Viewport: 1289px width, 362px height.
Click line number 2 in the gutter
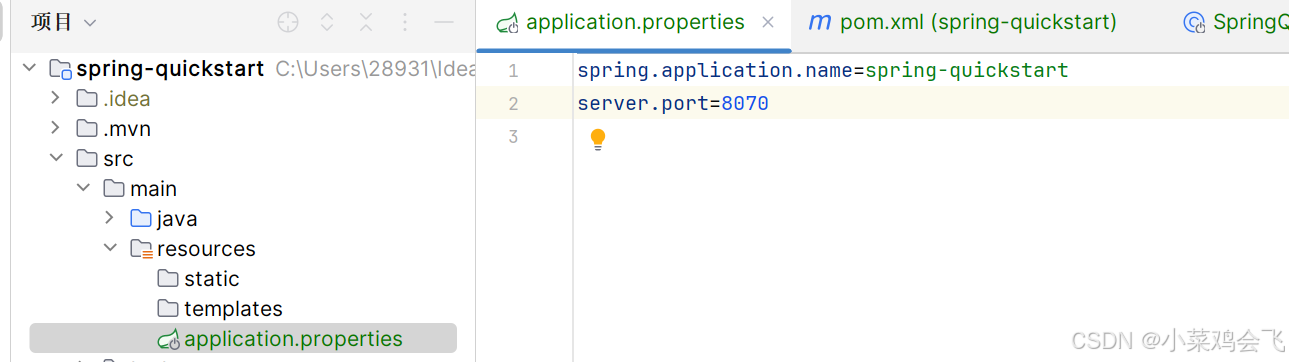tap(513, 103)
